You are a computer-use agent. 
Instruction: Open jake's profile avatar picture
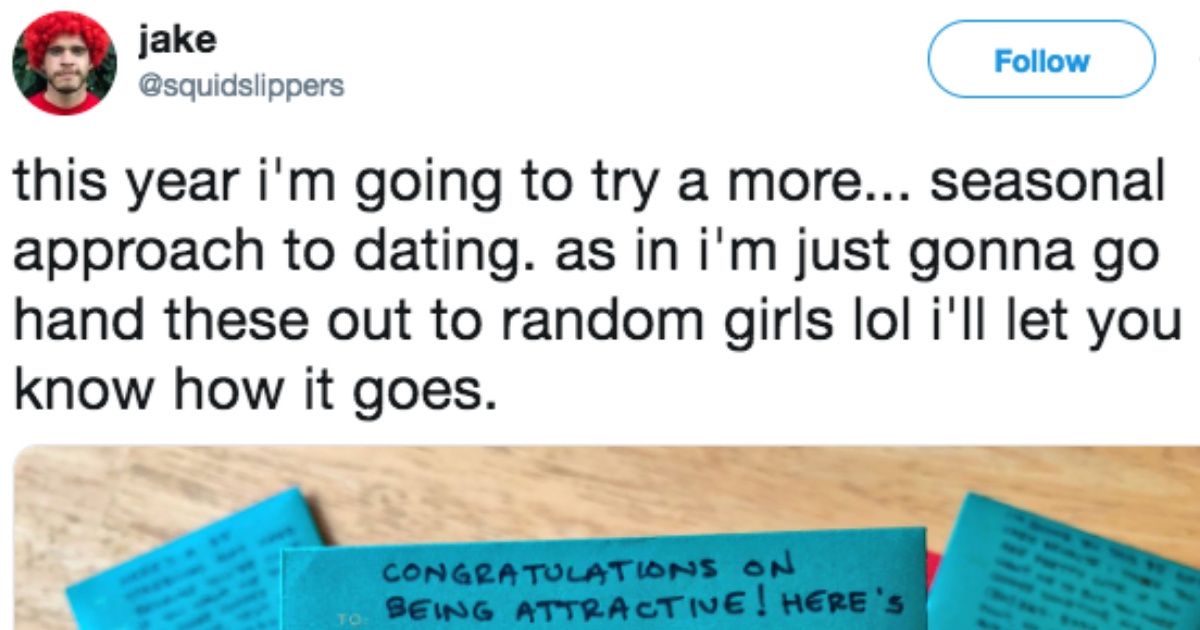(x=64, y=63)
